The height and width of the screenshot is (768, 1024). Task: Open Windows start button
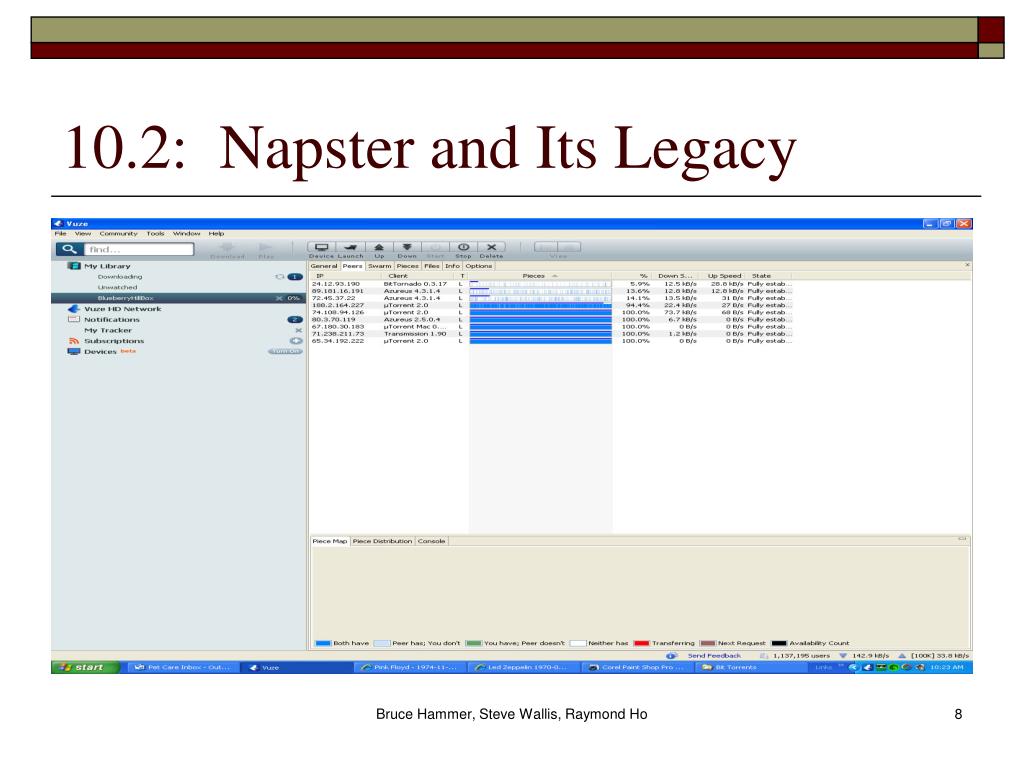pyautogui.click(x=86, y=667)
